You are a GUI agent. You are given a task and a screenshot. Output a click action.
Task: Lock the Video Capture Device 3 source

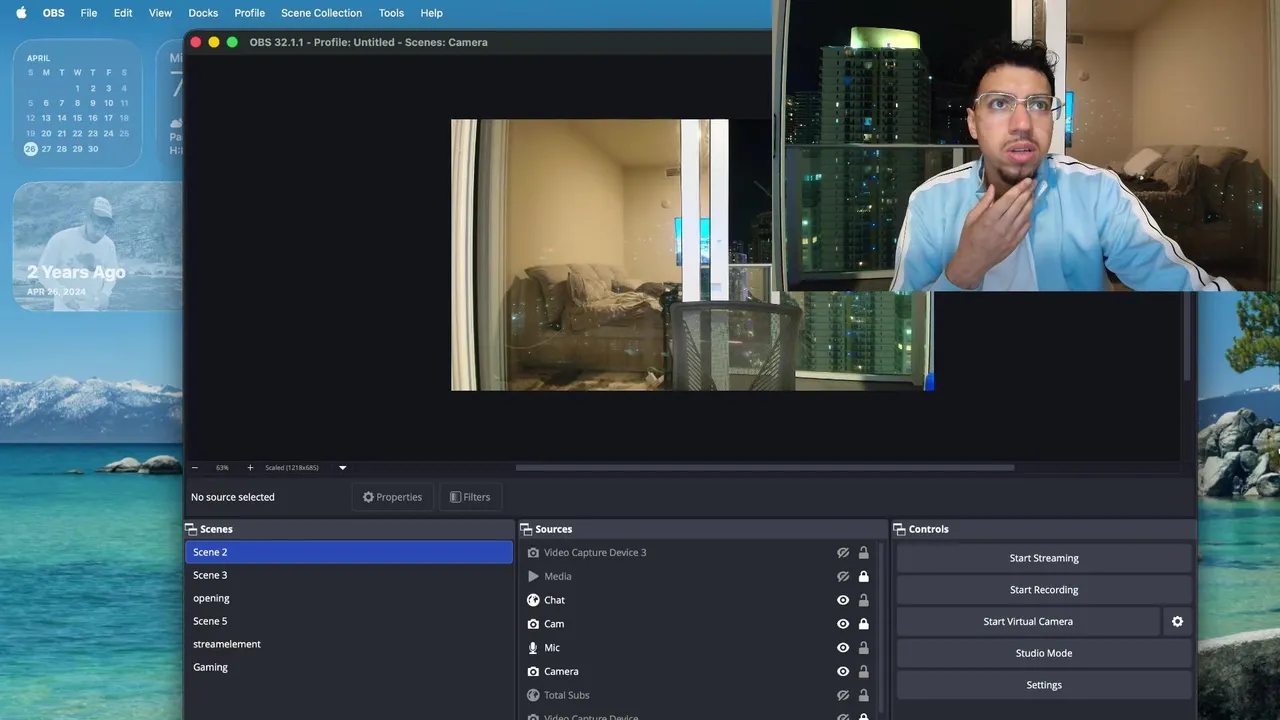[863, 552]
